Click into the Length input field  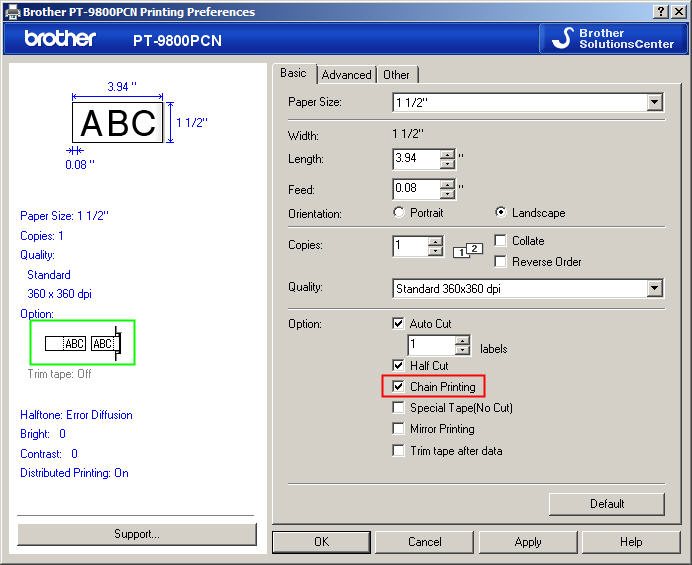pos(416,159)
